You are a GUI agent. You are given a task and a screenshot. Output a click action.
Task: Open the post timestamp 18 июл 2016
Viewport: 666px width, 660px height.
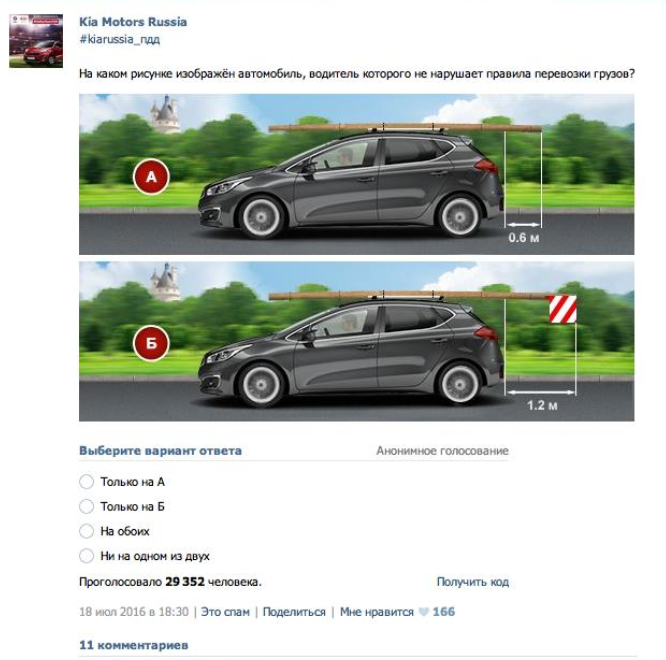point(134,612)
